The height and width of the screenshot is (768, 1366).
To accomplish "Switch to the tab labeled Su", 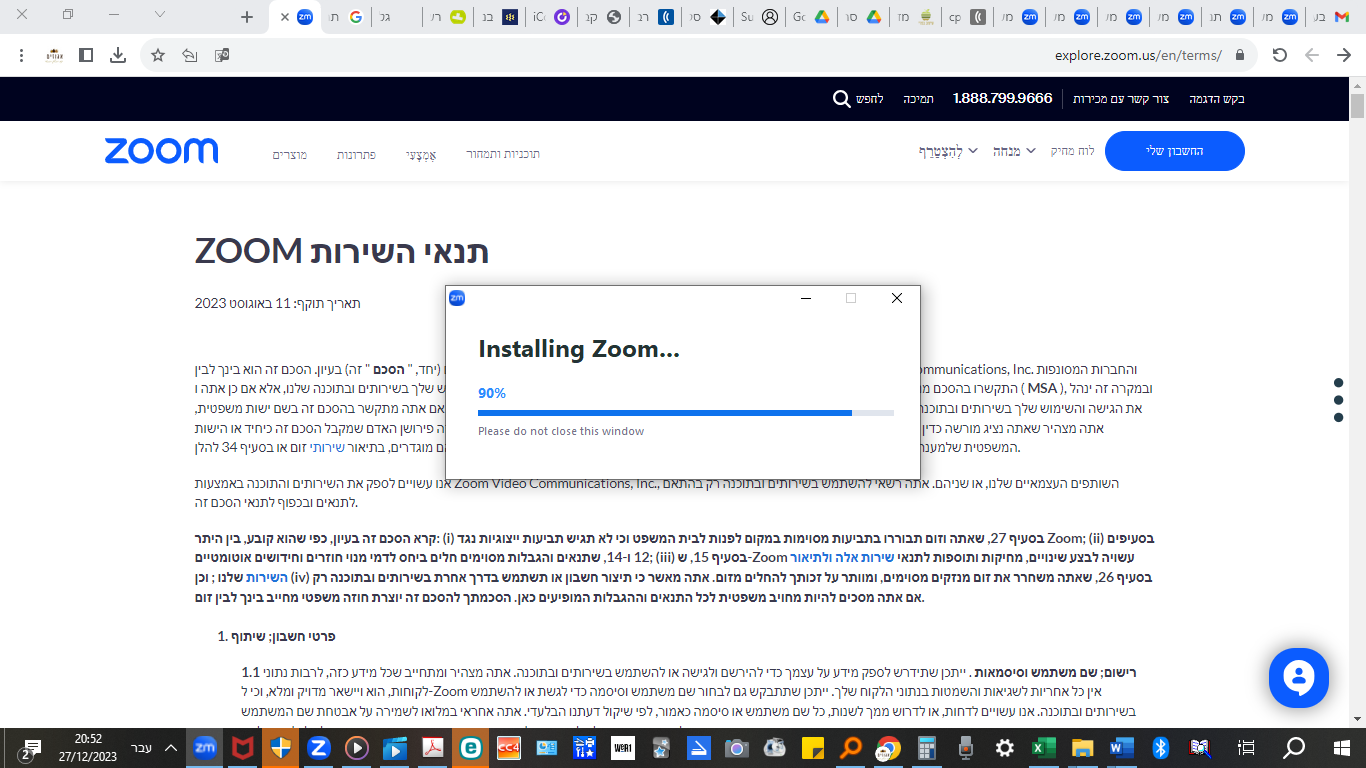I will tap(758, 17).
